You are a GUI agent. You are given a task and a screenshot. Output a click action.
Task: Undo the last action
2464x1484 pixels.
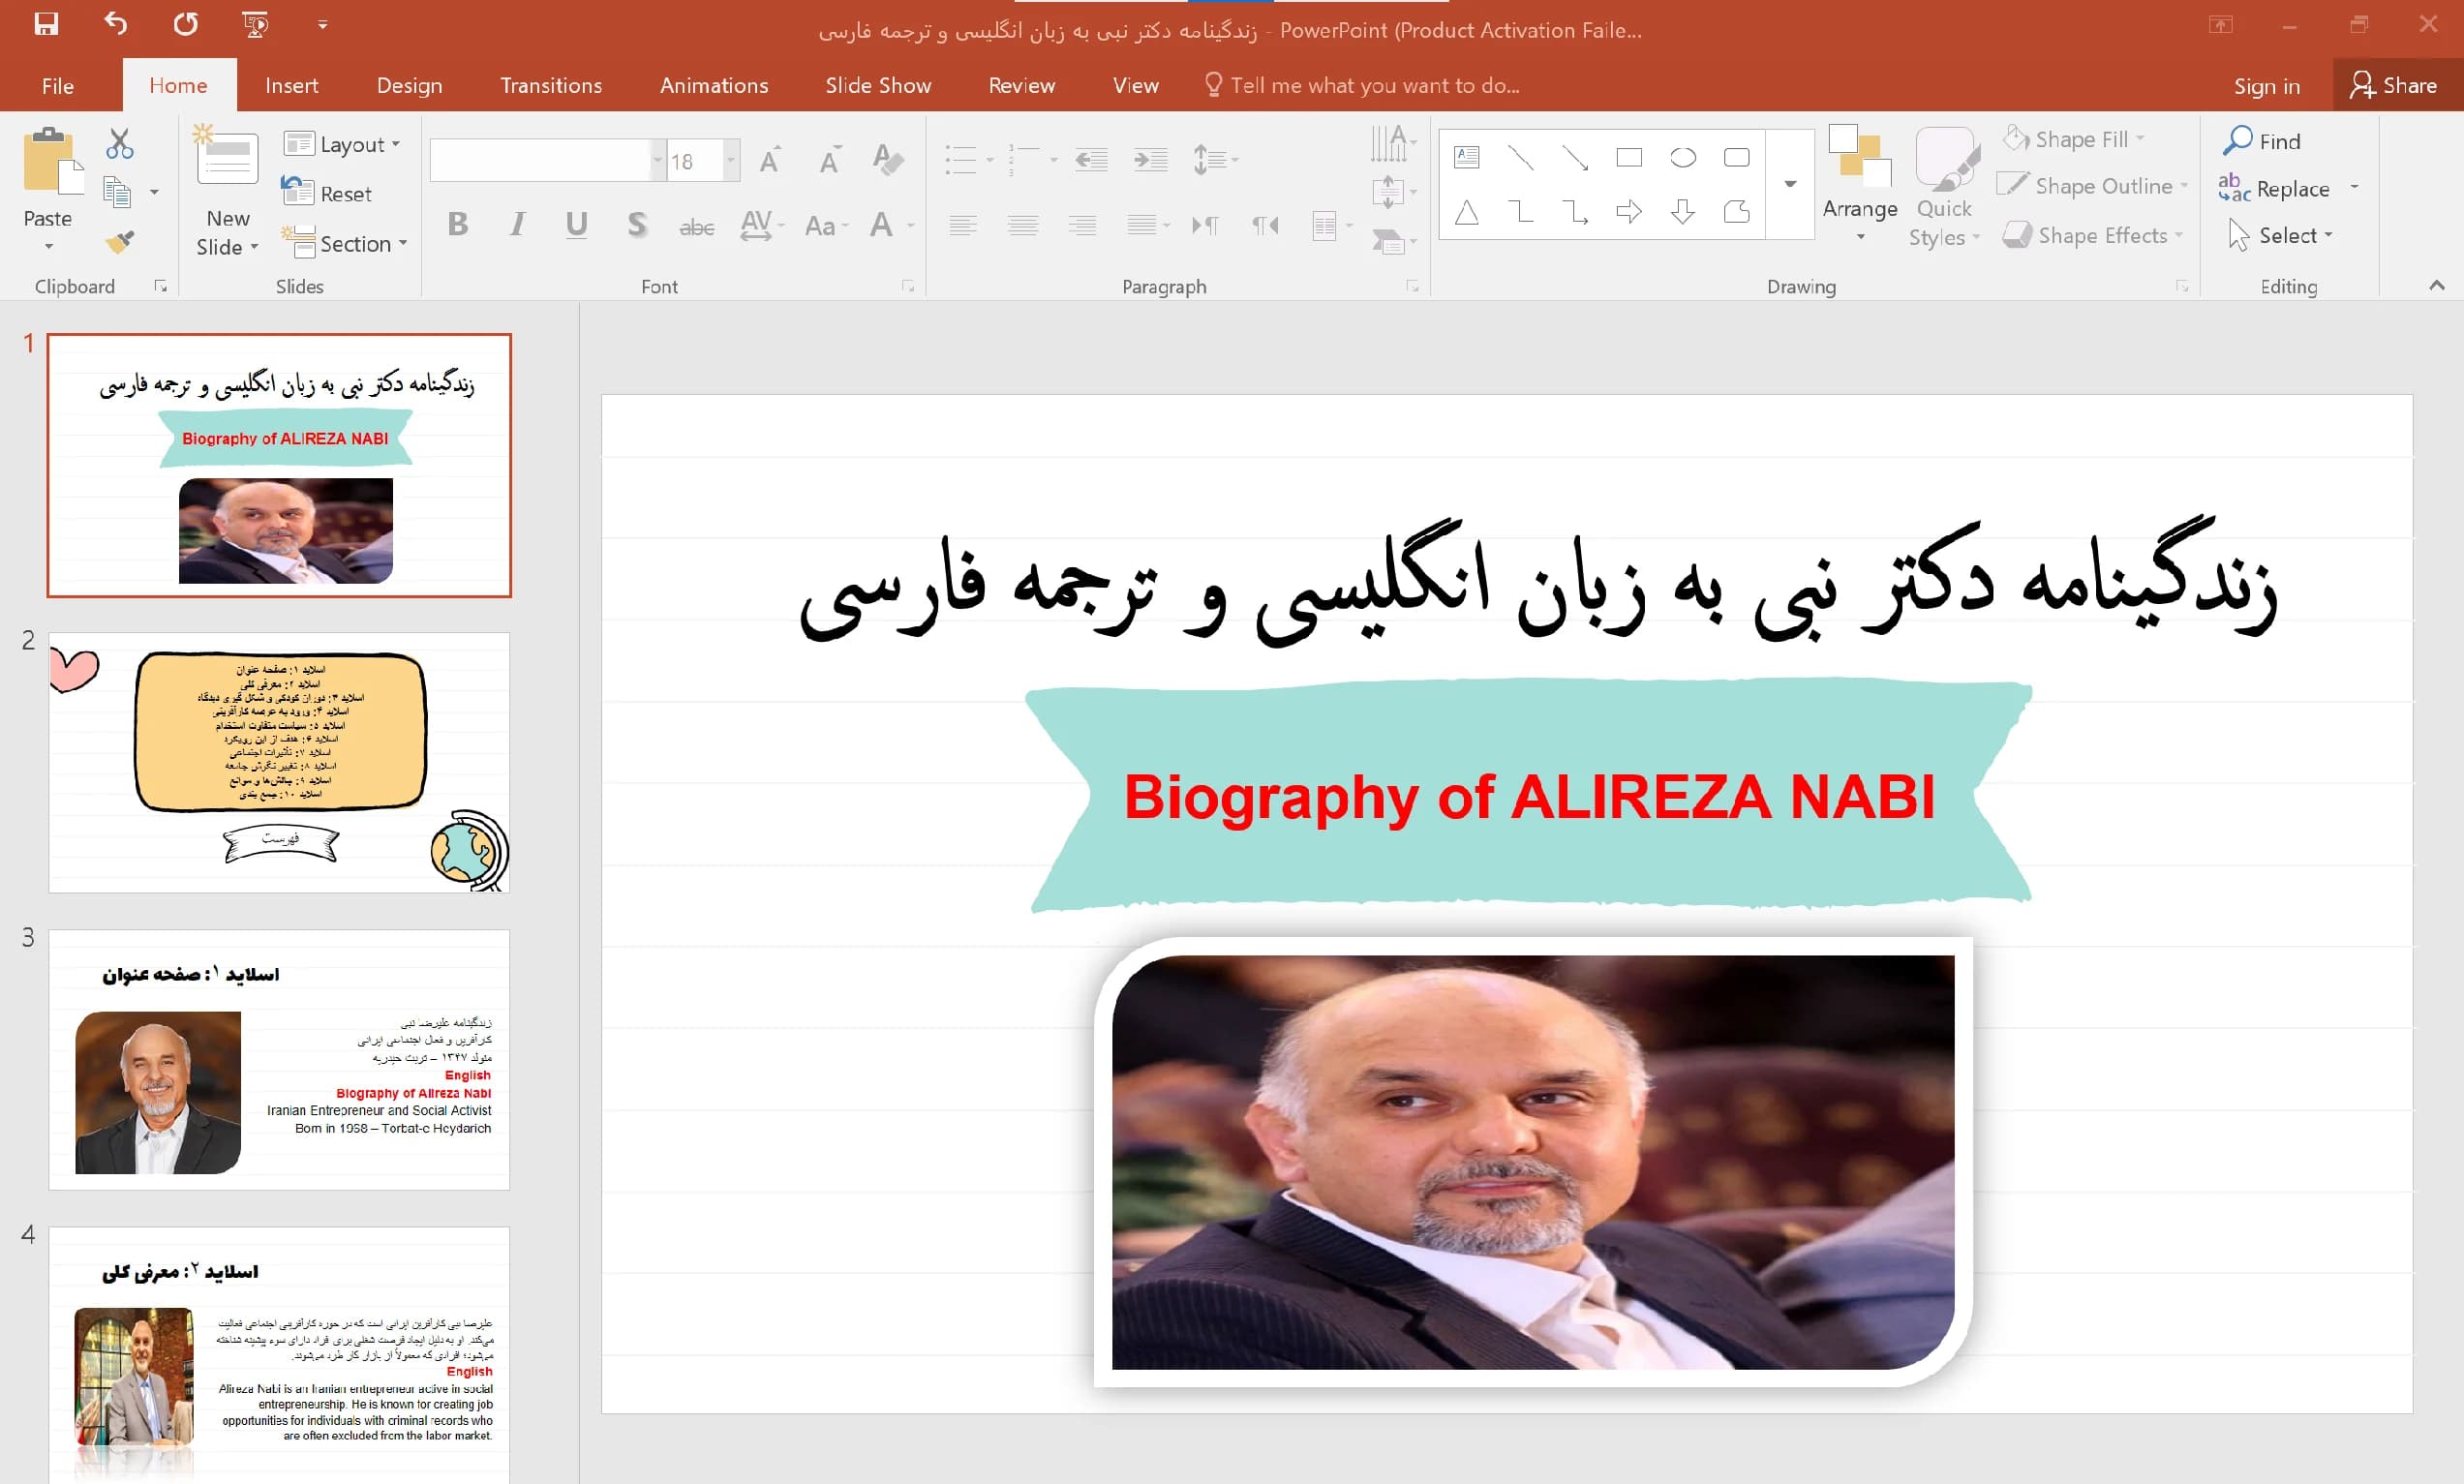[x=116, y=24]
